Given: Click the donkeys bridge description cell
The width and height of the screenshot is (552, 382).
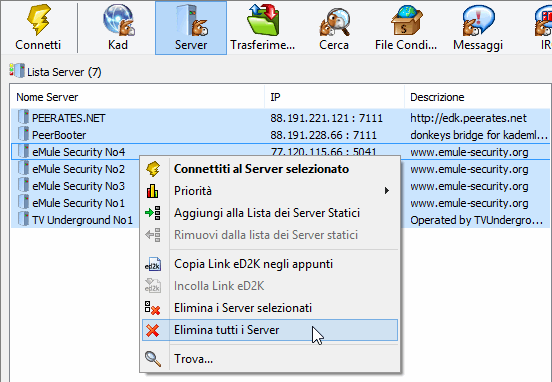Looking at the screenshot, I should tap(479, 135).
